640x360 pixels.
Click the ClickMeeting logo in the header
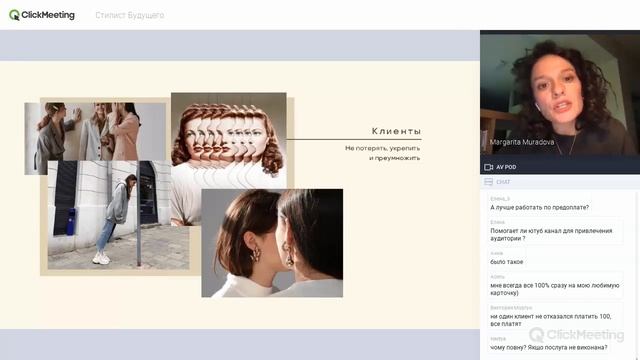pos(42,15)
